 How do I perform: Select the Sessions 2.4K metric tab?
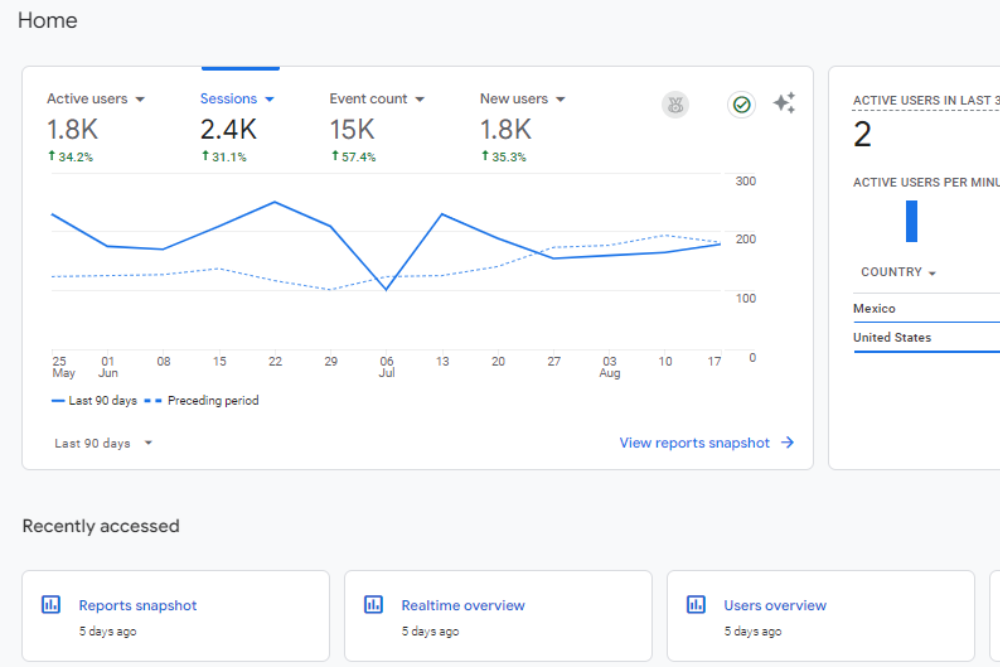[237, 126]
